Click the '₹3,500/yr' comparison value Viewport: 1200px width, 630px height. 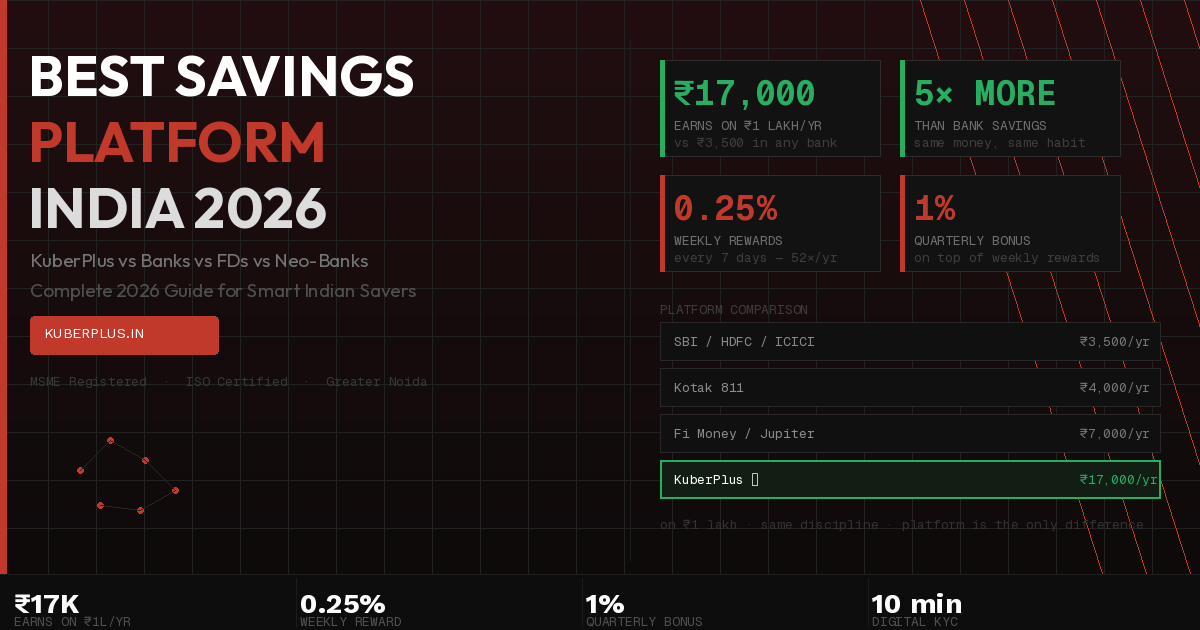pyautogui.click(x=1115, y=342)
